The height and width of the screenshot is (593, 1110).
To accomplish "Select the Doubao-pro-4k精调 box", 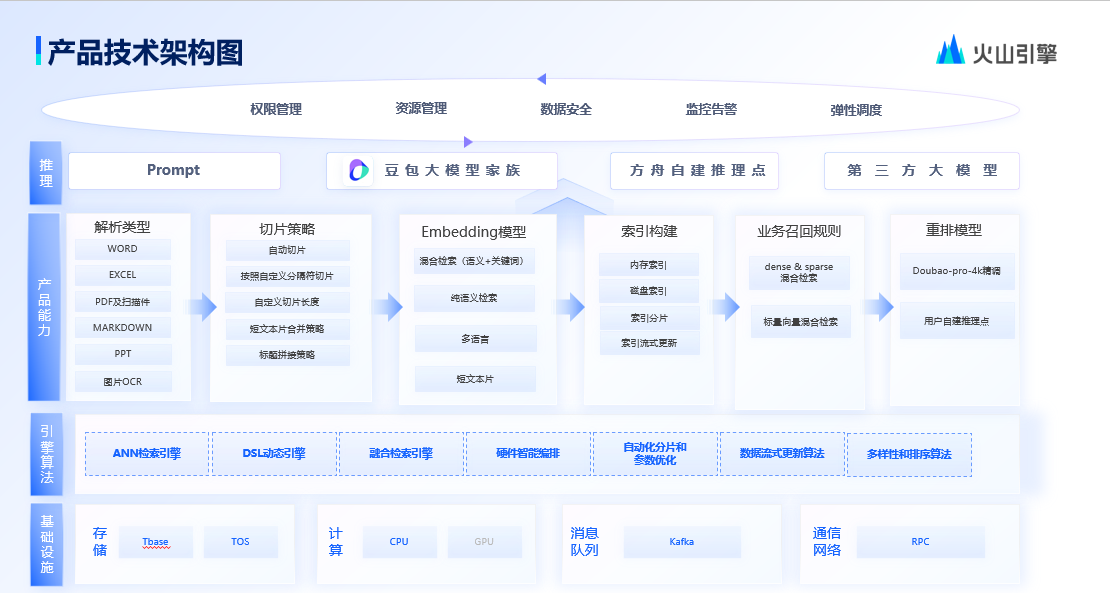I will (x=956, y=271).
